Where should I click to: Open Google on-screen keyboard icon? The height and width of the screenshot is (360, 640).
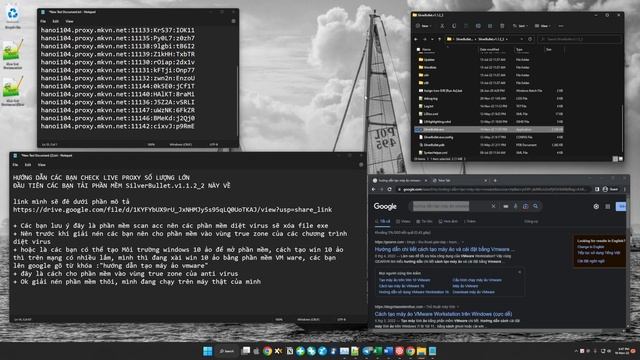pyautogui.click(x=506, y=207)
